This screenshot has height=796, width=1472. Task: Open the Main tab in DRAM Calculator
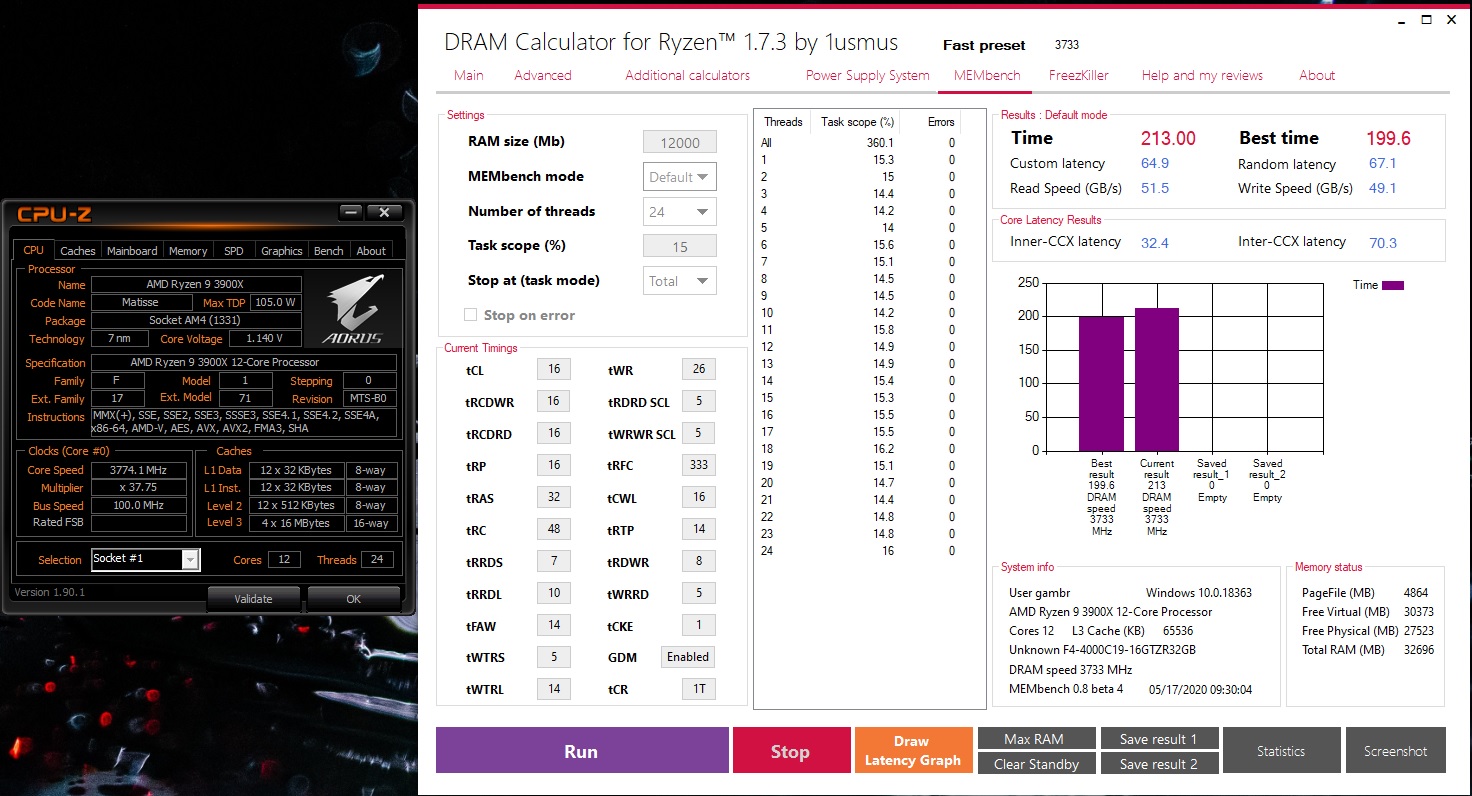468,75
